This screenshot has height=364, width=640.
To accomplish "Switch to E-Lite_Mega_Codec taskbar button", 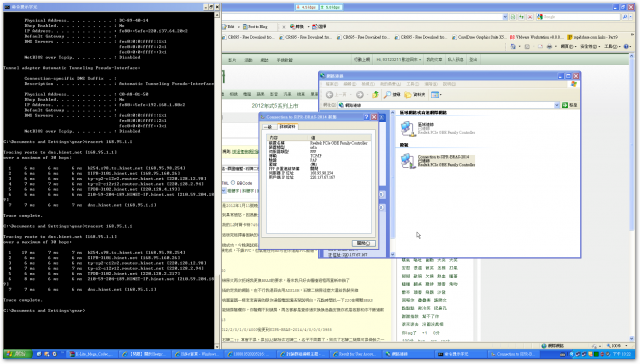I will tap(92, 354).
